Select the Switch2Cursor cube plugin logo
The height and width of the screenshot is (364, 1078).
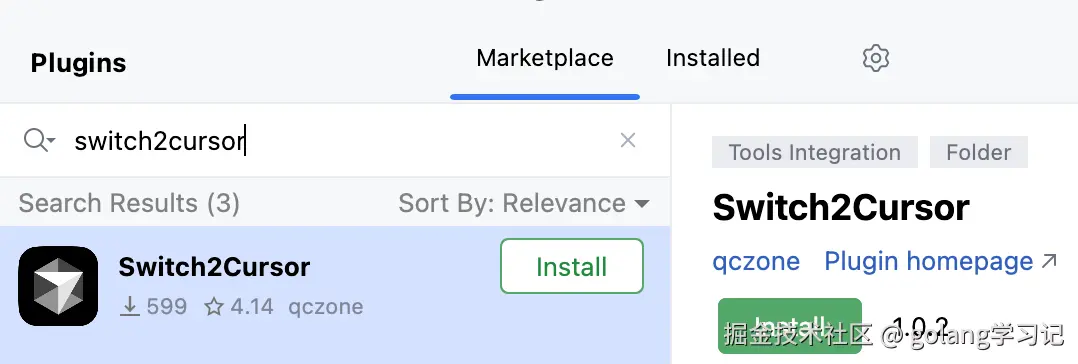(58, 286)
